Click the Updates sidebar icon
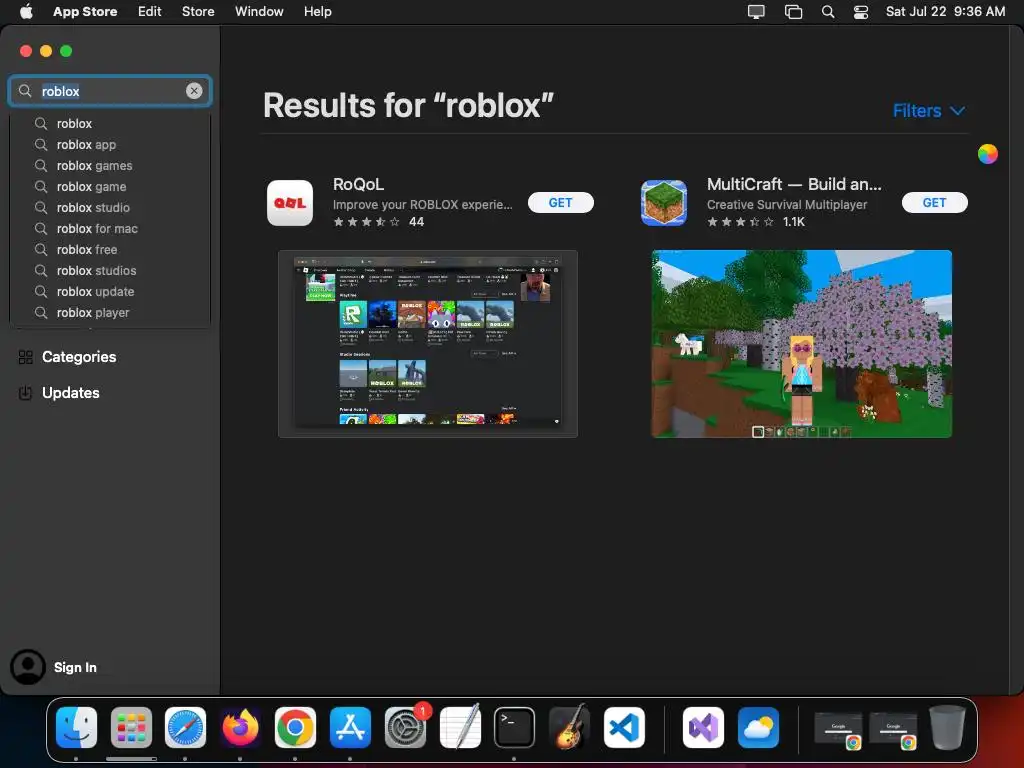 [25, 393]
